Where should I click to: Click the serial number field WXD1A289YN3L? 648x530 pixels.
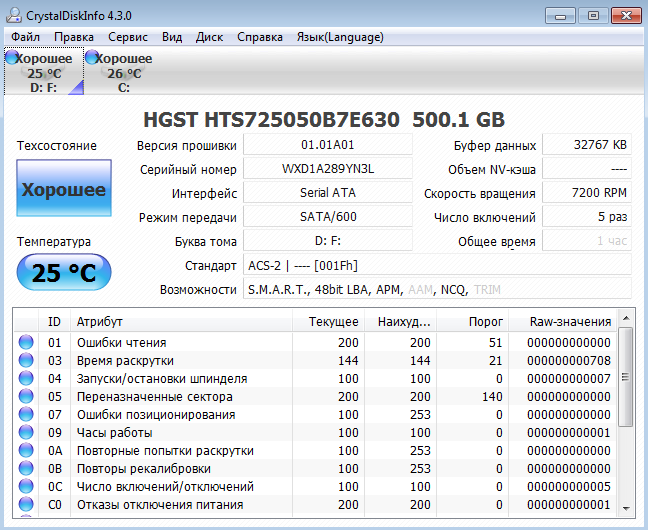point(328,169)
